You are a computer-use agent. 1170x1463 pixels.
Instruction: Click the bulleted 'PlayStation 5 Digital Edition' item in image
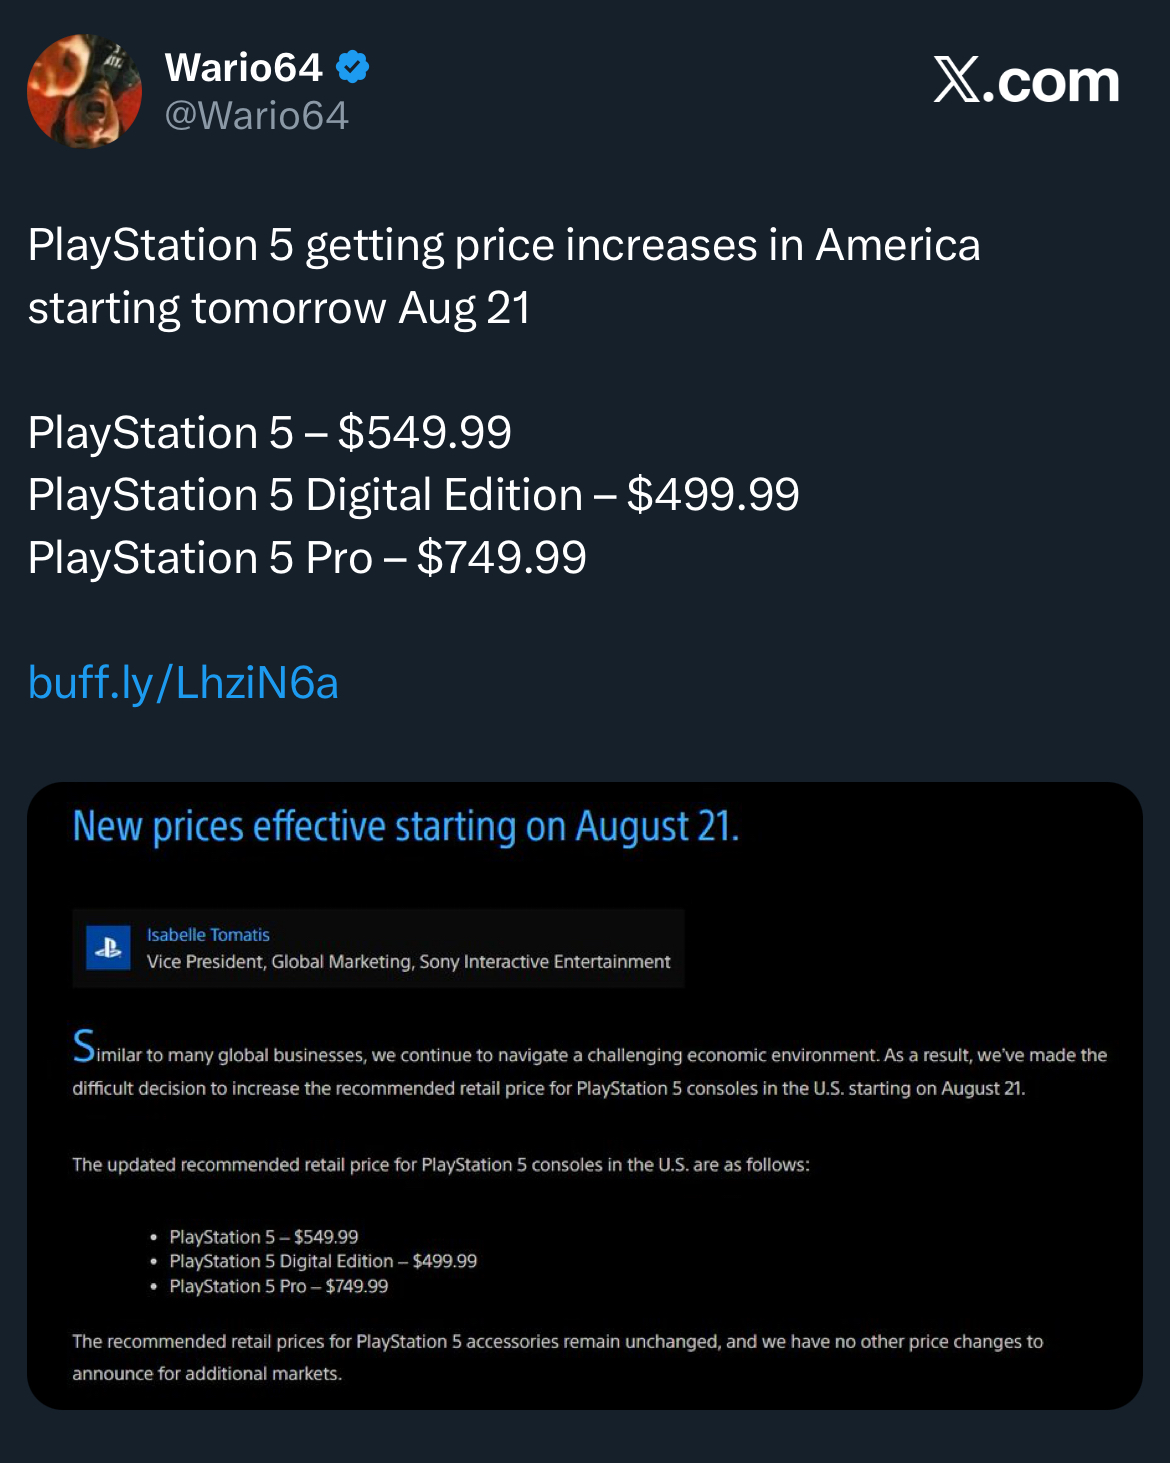click(323, 1261)
